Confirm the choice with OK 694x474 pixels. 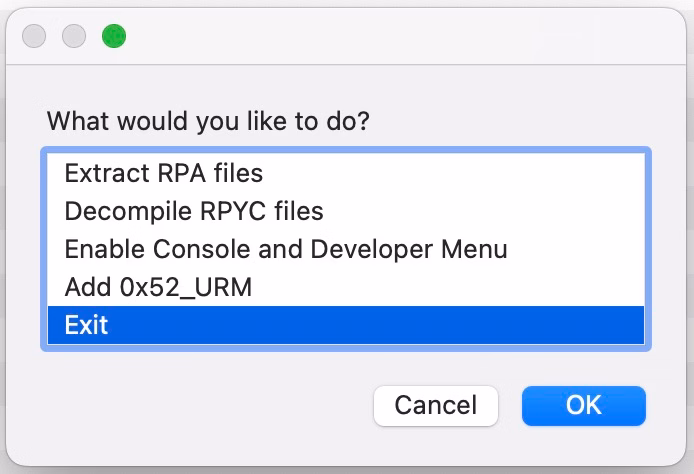click(583, 405)
